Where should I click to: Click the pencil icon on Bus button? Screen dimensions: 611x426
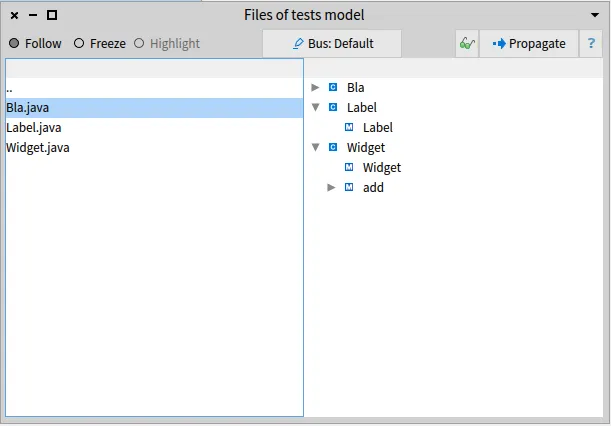(298, 43)
